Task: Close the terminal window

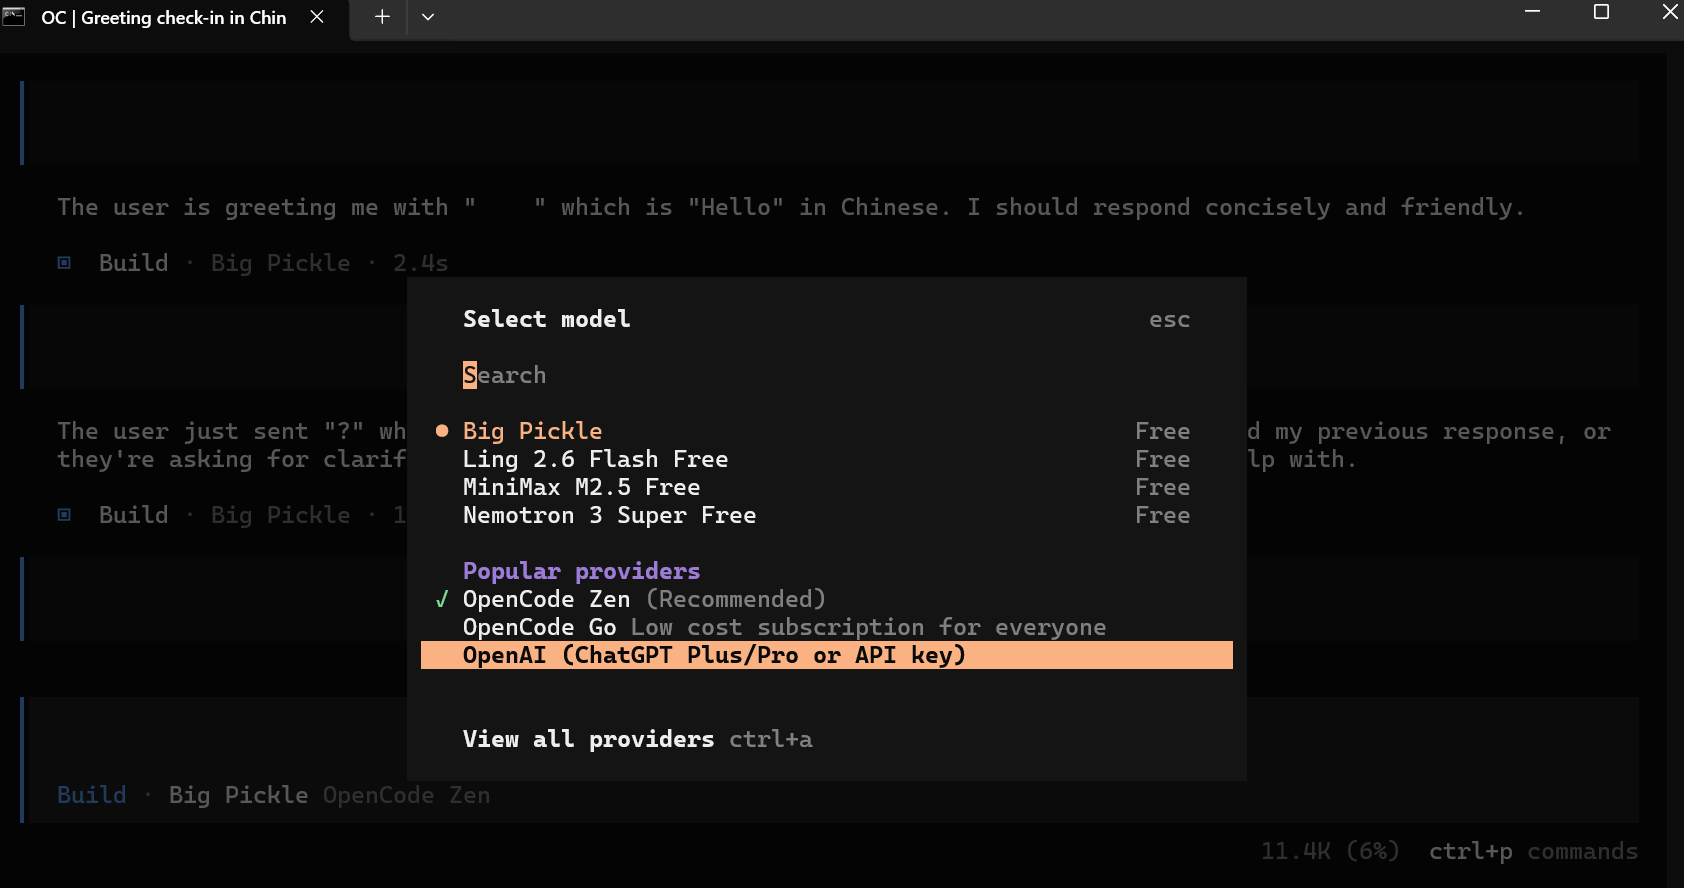Action: pyautogui.click(x=1669, y=12)
